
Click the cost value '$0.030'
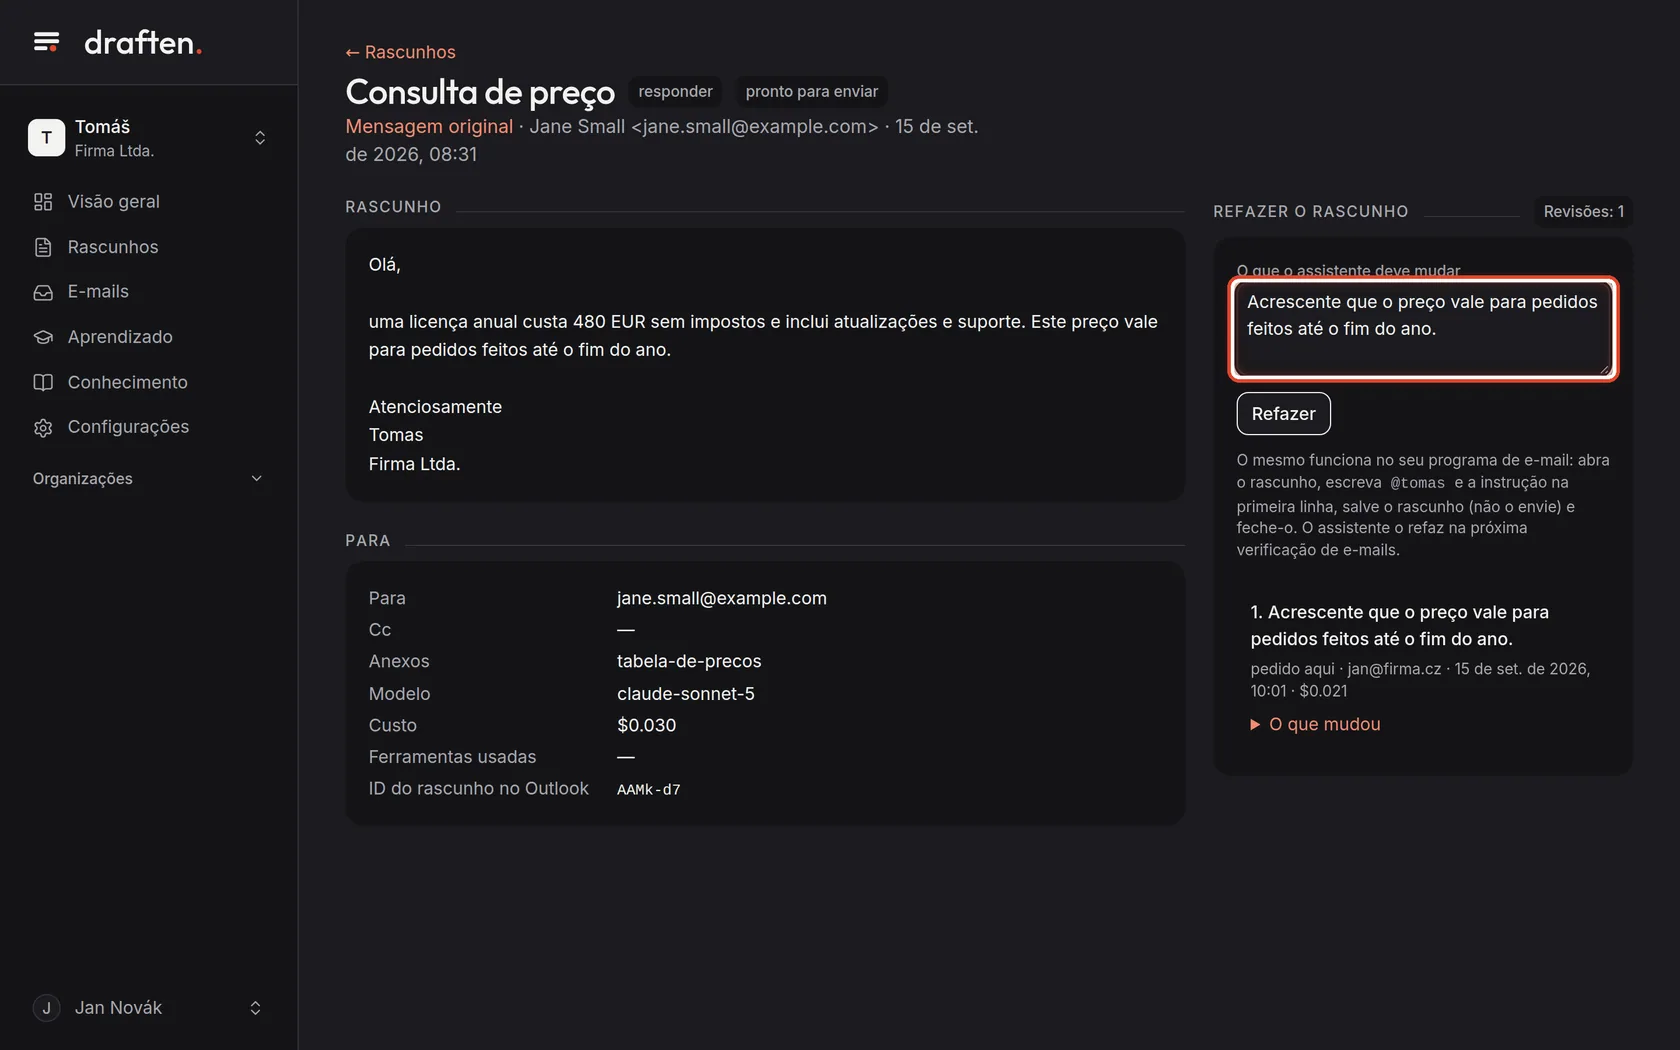pos(646,725)
